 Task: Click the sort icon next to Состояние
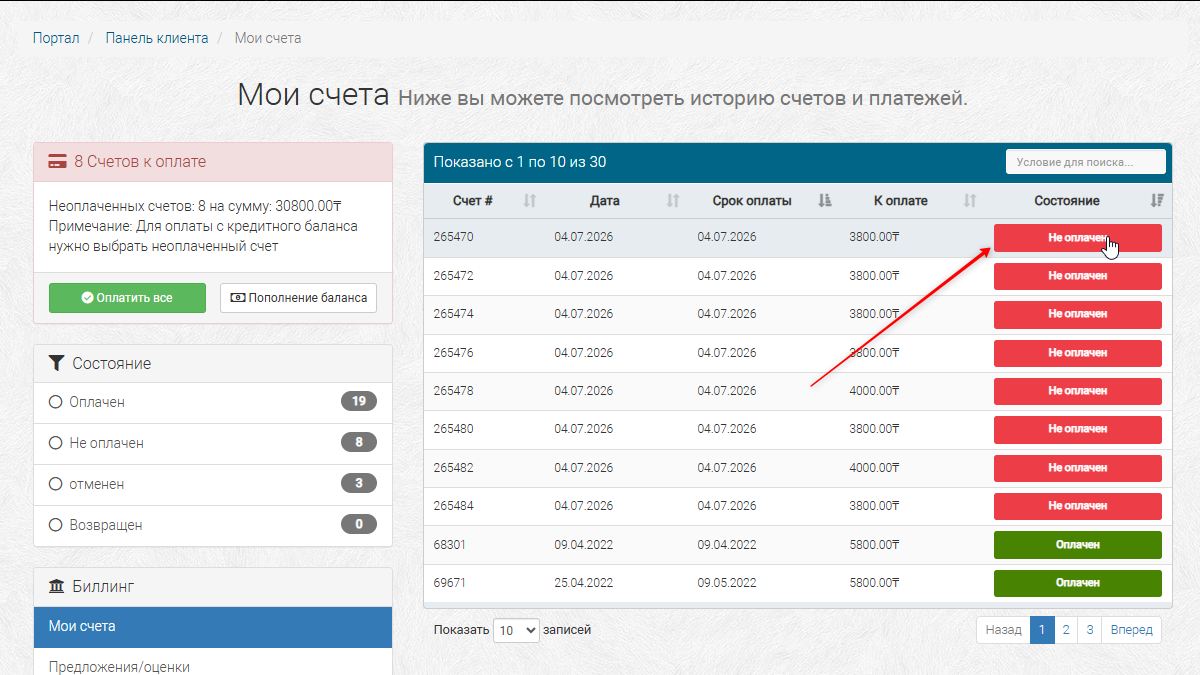tap(1157, 201)
